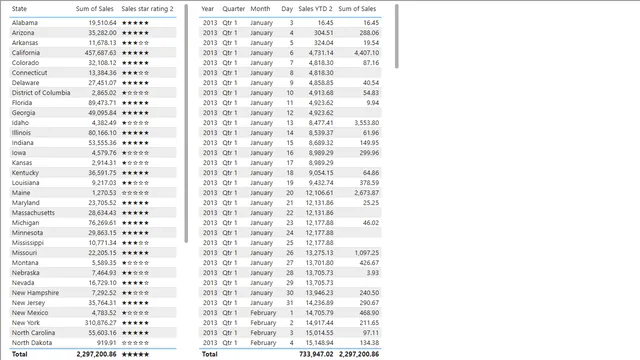Select the Idaho state cell
This screenshot has height=360, width=640.
[20, 123]
